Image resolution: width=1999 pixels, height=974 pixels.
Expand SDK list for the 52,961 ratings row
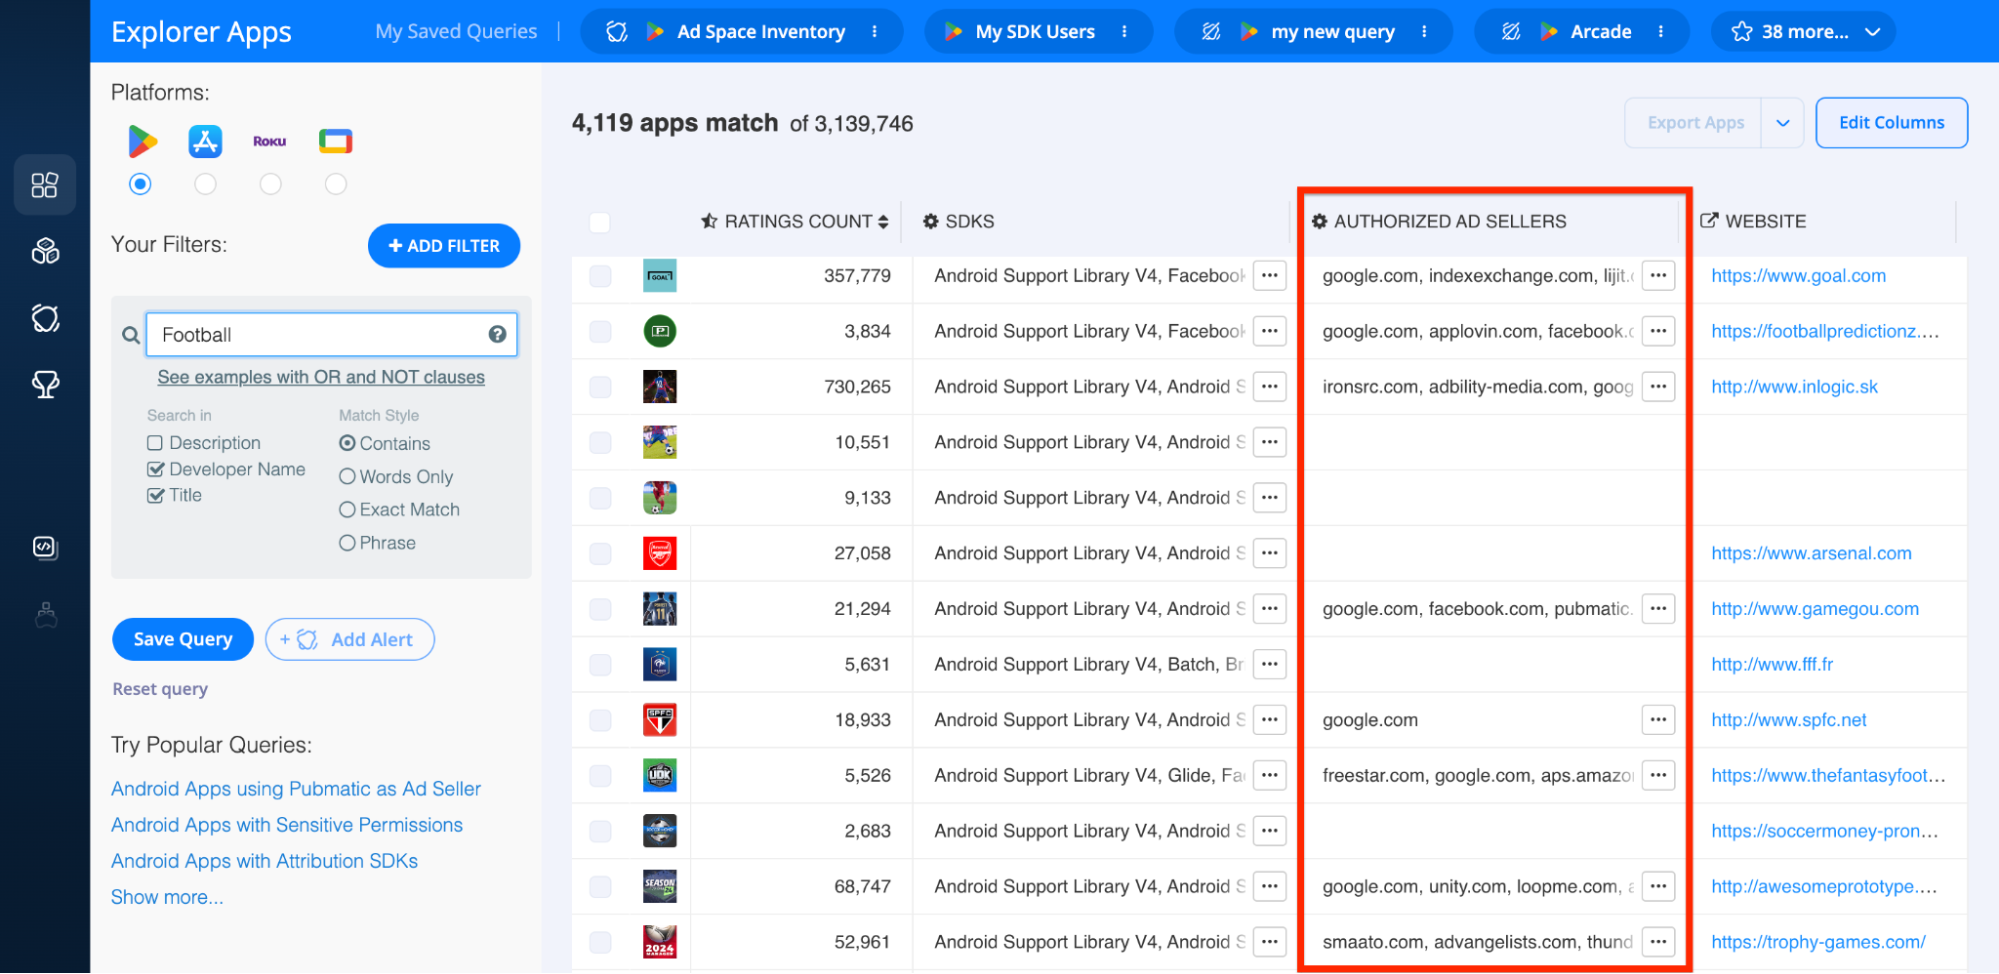[x=1270, y=942]
